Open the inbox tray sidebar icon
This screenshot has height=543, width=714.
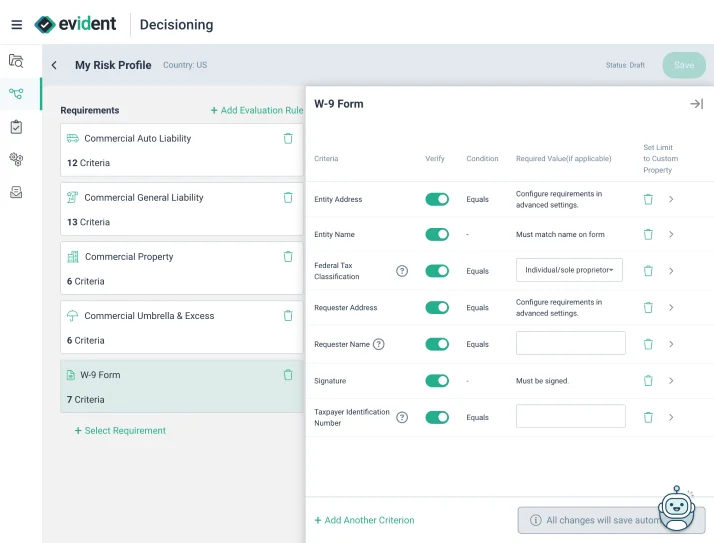[16, 192]
